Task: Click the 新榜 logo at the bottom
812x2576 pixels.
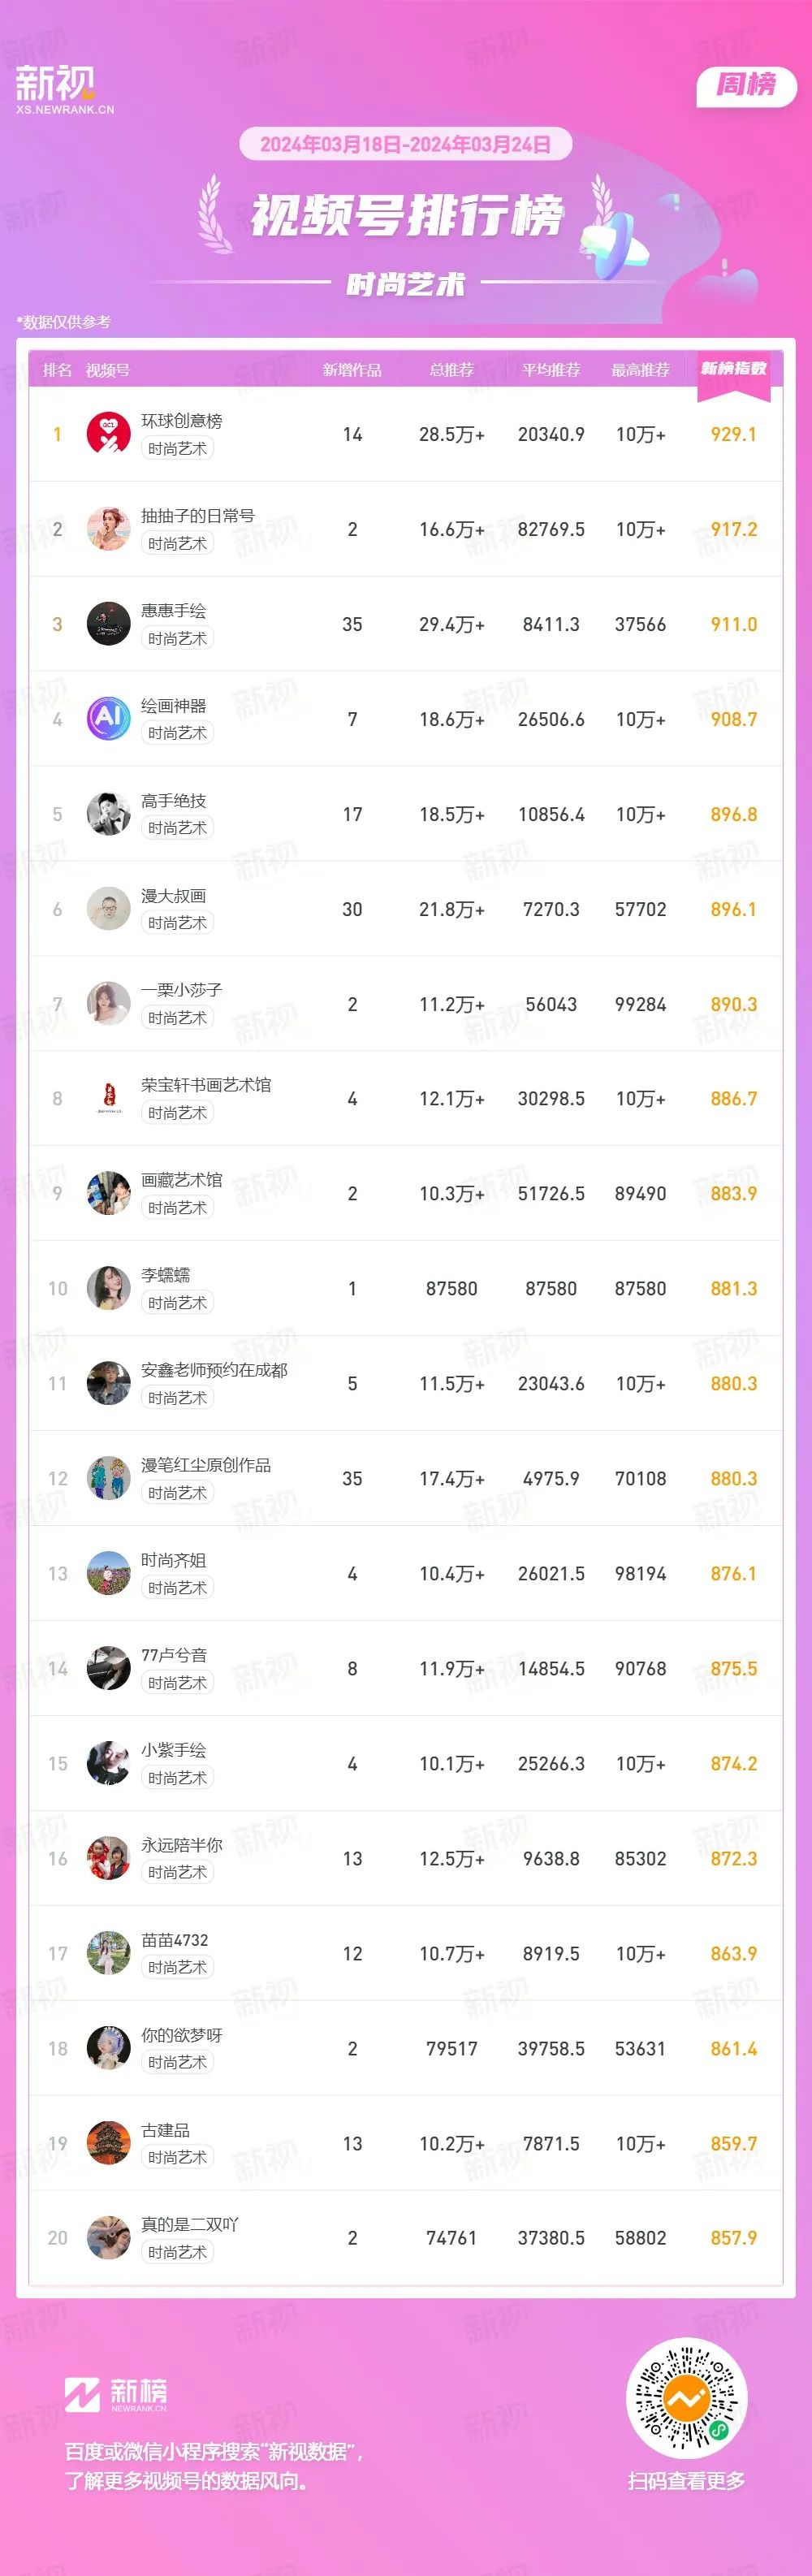Action: pos(116,2394)
